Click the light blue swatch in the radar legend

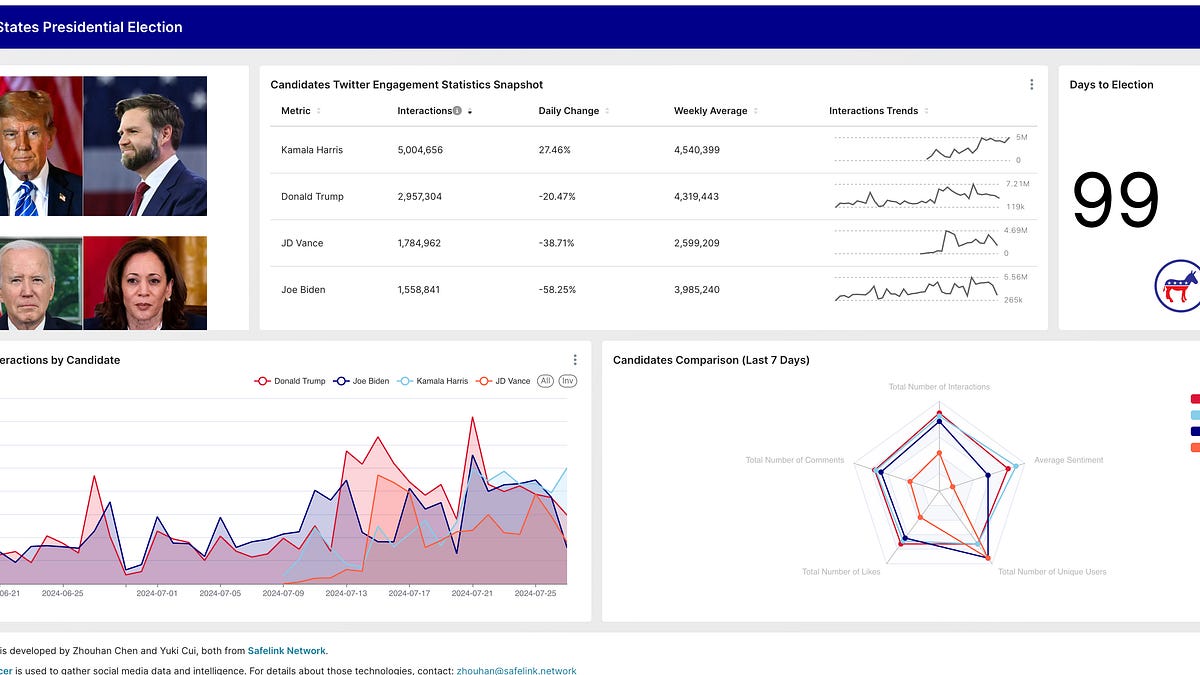click(x=1195, y=415)
